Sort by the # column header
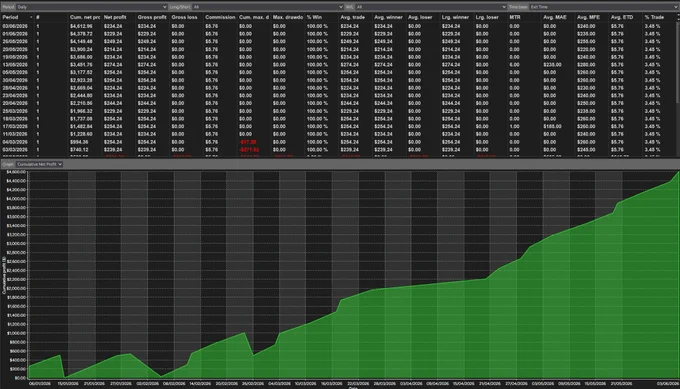The height and width of the screenshot is (389, 680). coord(51,17)
